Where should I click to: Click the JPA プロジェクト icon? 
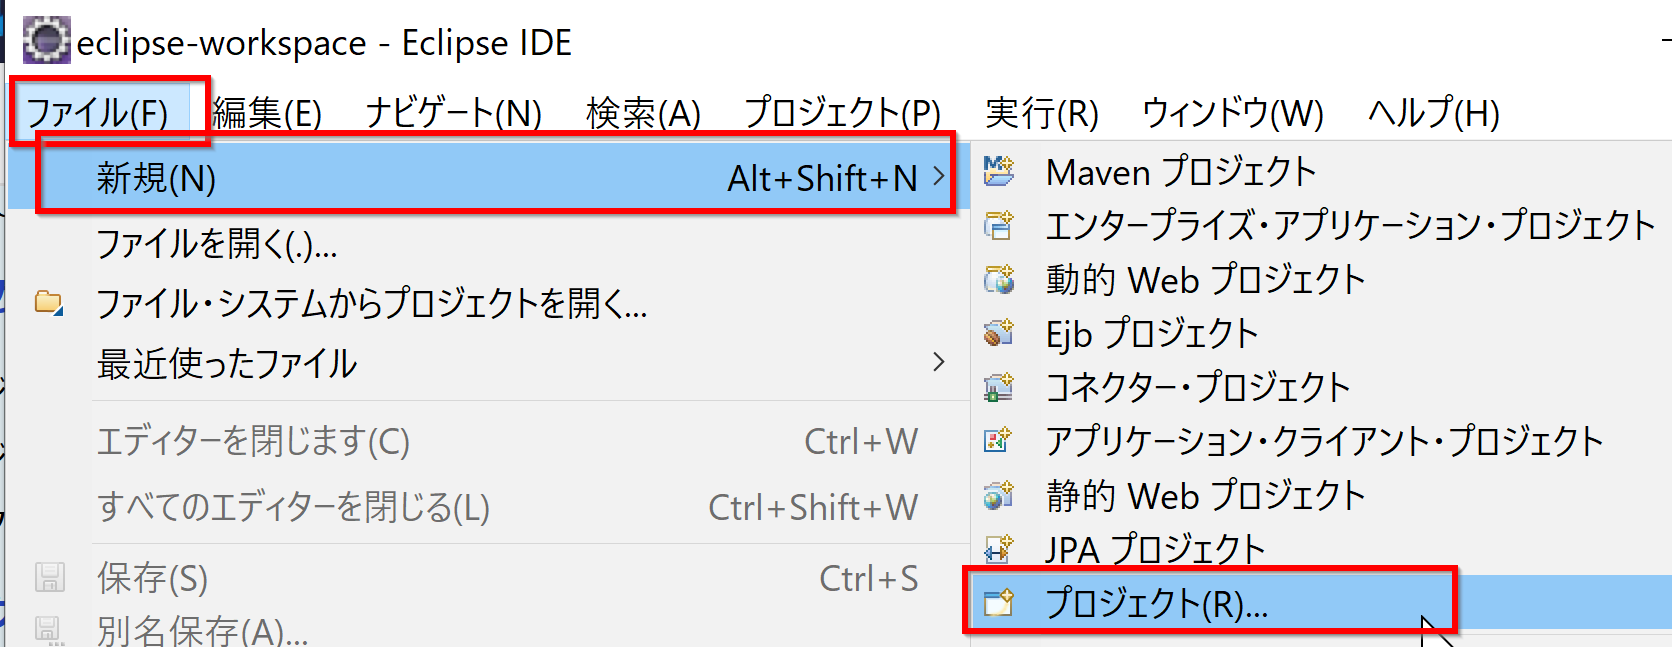(x=998, y=549)
